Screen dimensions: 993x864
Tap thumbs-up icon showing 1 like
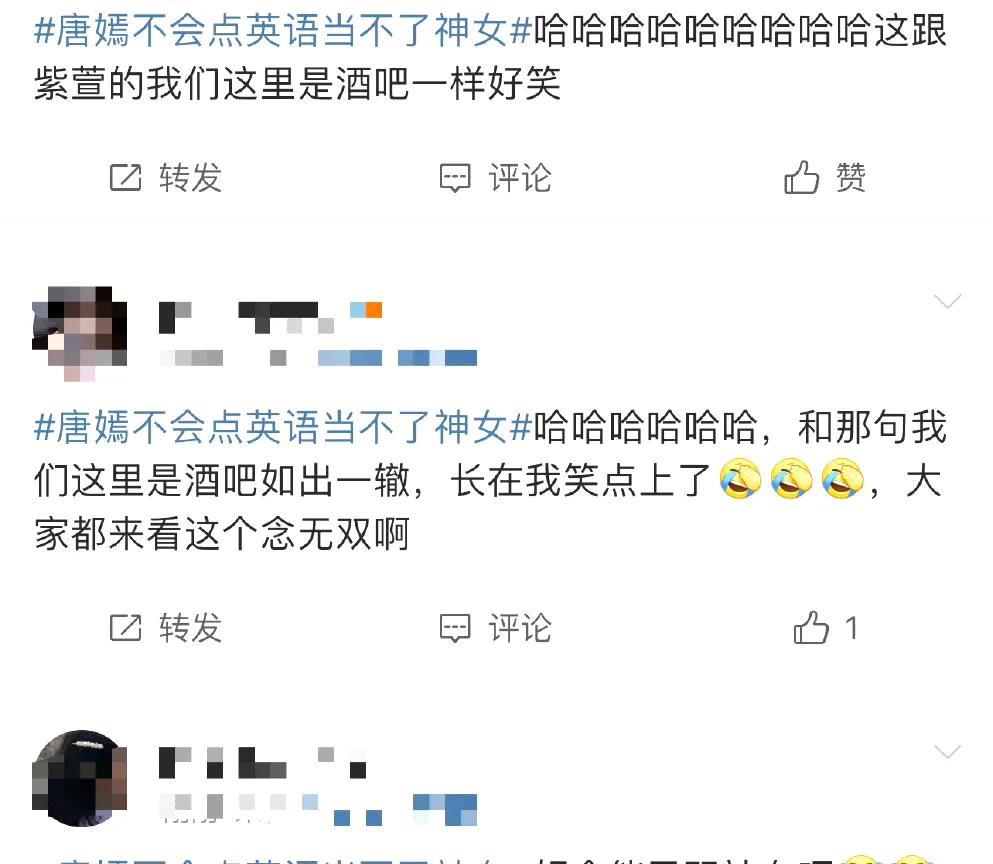point(811,627)
